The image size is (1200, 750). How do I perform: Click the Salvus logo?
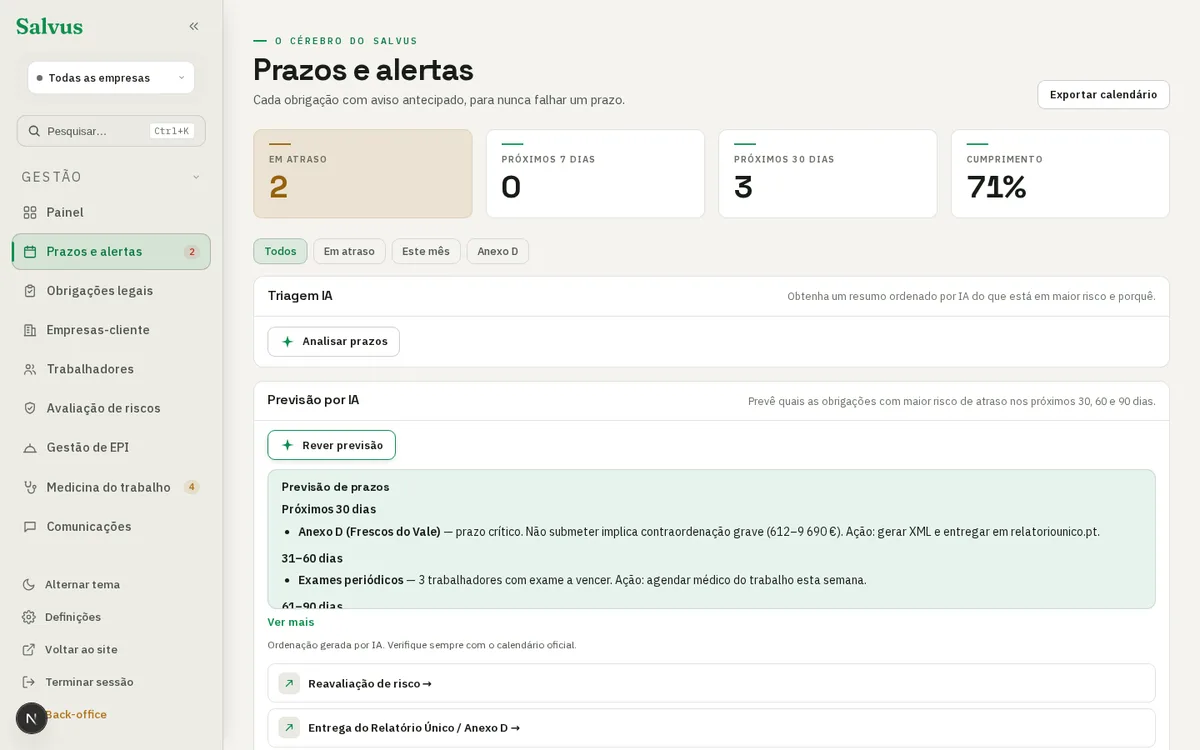click(x=49, y=27)
